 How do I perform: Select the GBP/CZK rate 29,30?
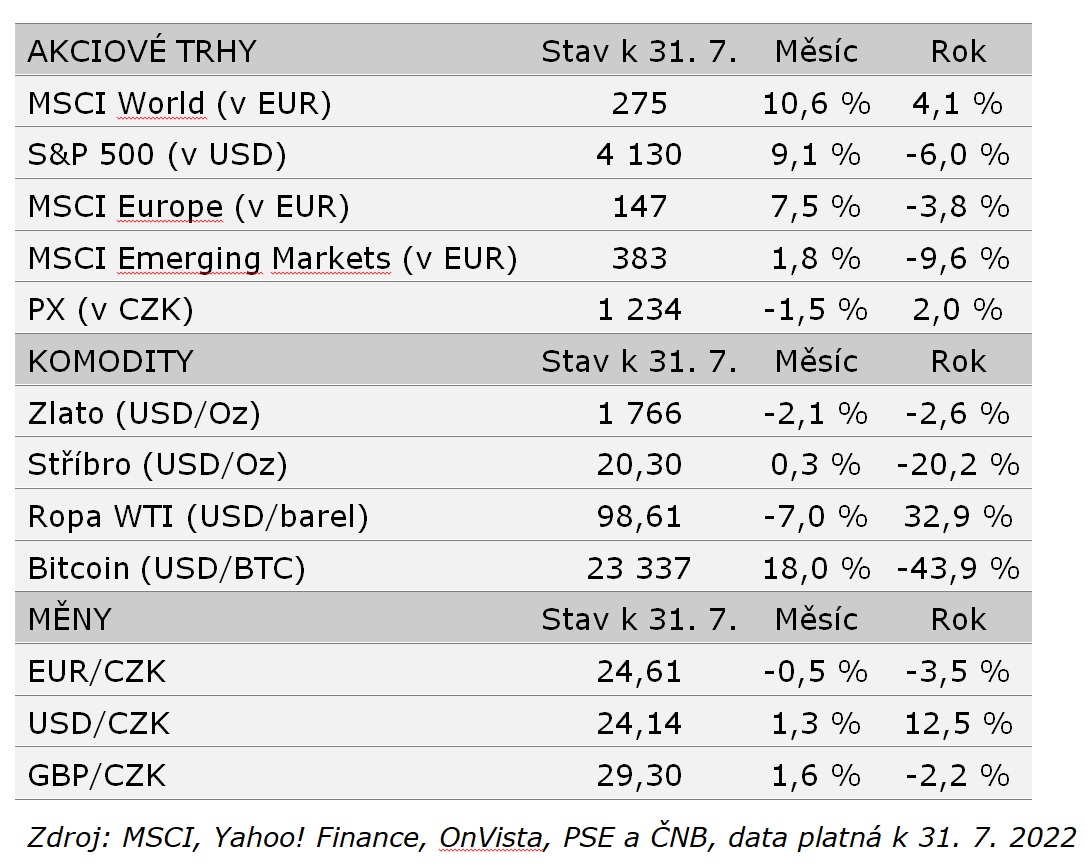[x=639, y=776]
